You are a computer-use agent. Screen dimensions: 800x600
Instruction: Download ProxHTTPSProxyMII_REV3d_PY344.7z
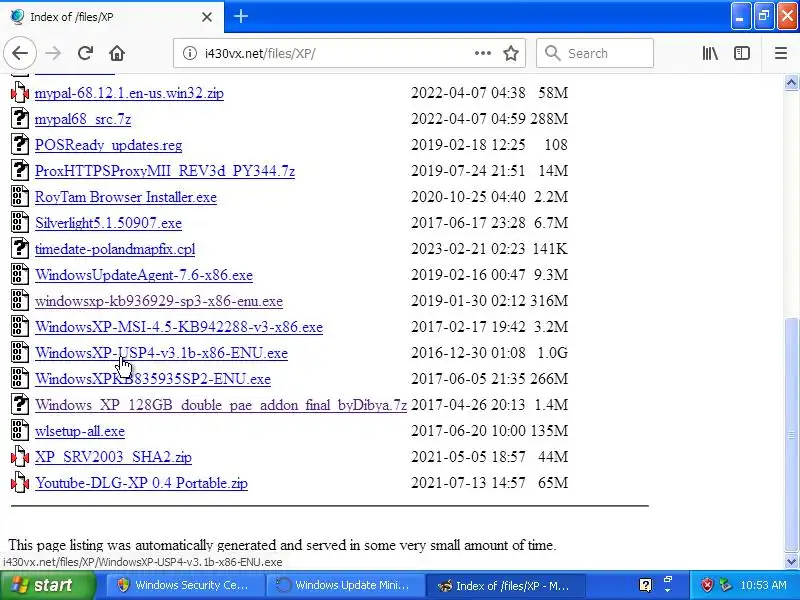click(165, 171)
